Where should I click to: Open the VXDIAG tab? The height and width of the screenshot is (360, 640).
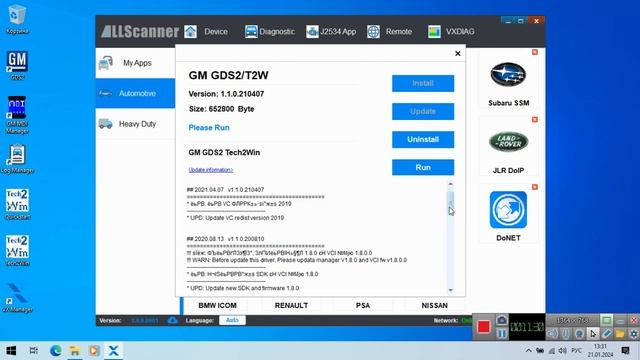(x=460, y=31)
